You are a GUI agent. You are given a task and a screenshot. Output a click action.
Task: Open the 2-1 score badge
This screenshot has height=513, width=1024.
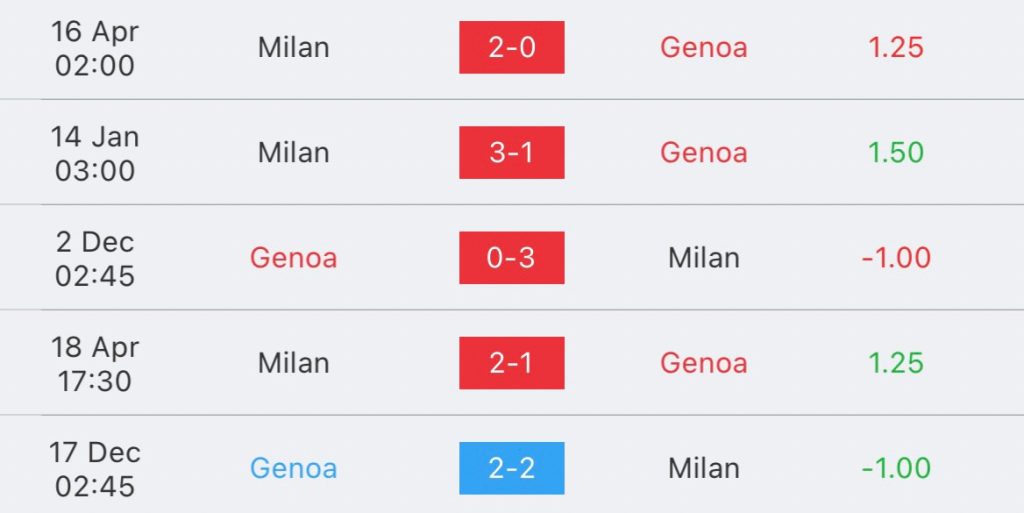[511, 363]
